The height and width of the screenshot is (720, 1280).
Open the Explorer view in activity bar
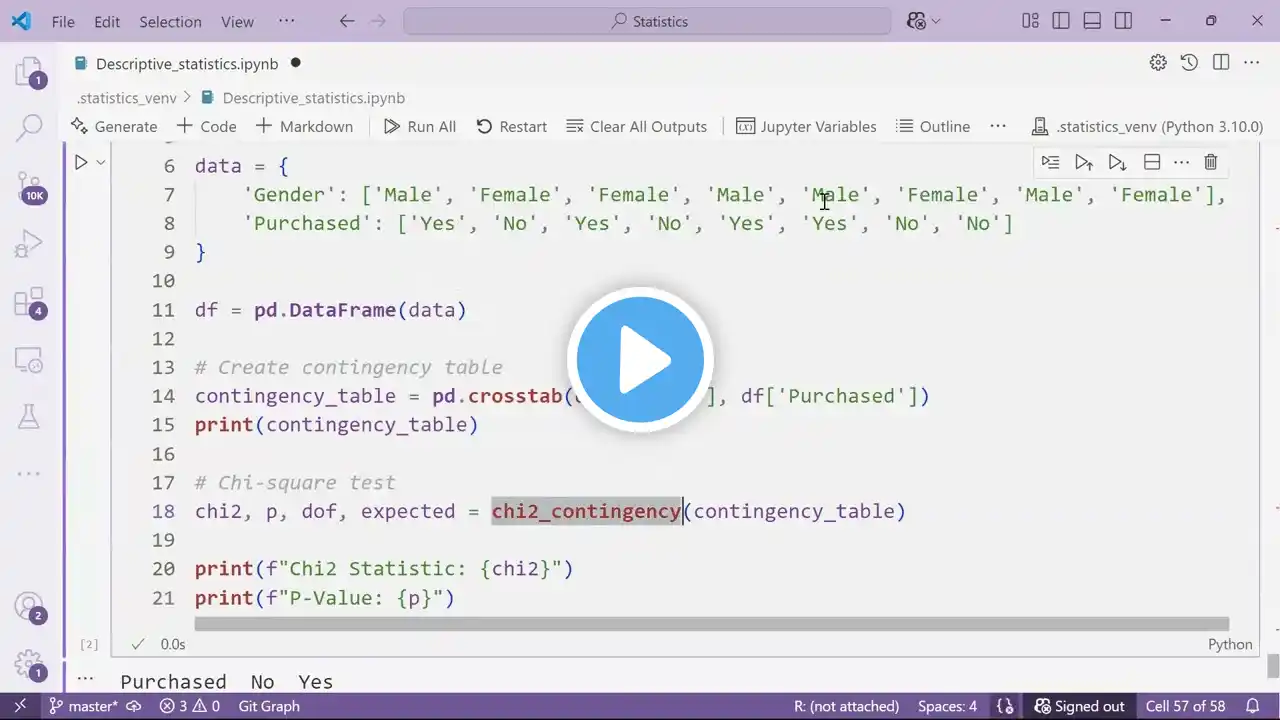29,72
